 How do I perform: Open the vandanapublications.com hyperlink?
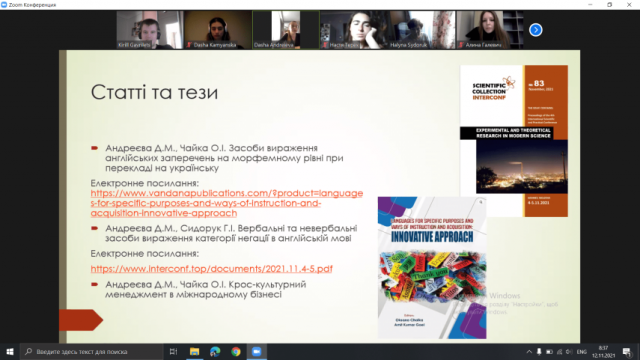click(x=227, y=203)
